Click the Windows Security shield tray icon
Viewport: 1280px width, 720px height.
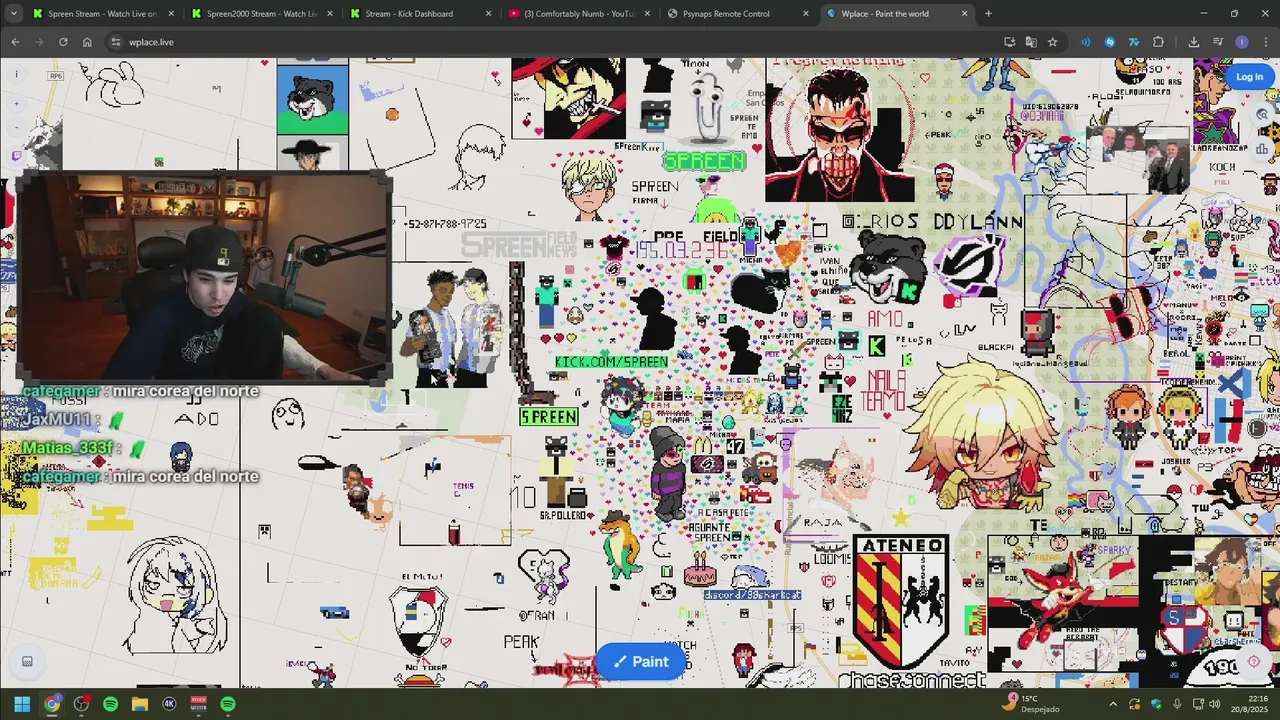click(1156, 704)
